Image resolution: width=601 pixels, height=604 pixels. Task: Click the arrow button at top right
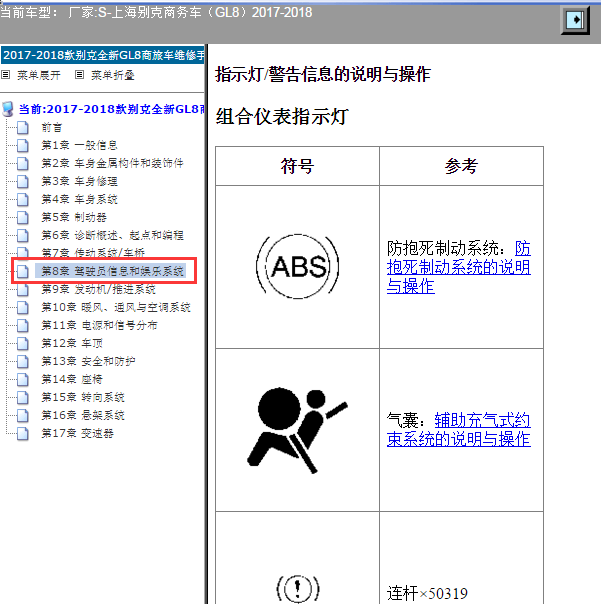pos(575,20)
